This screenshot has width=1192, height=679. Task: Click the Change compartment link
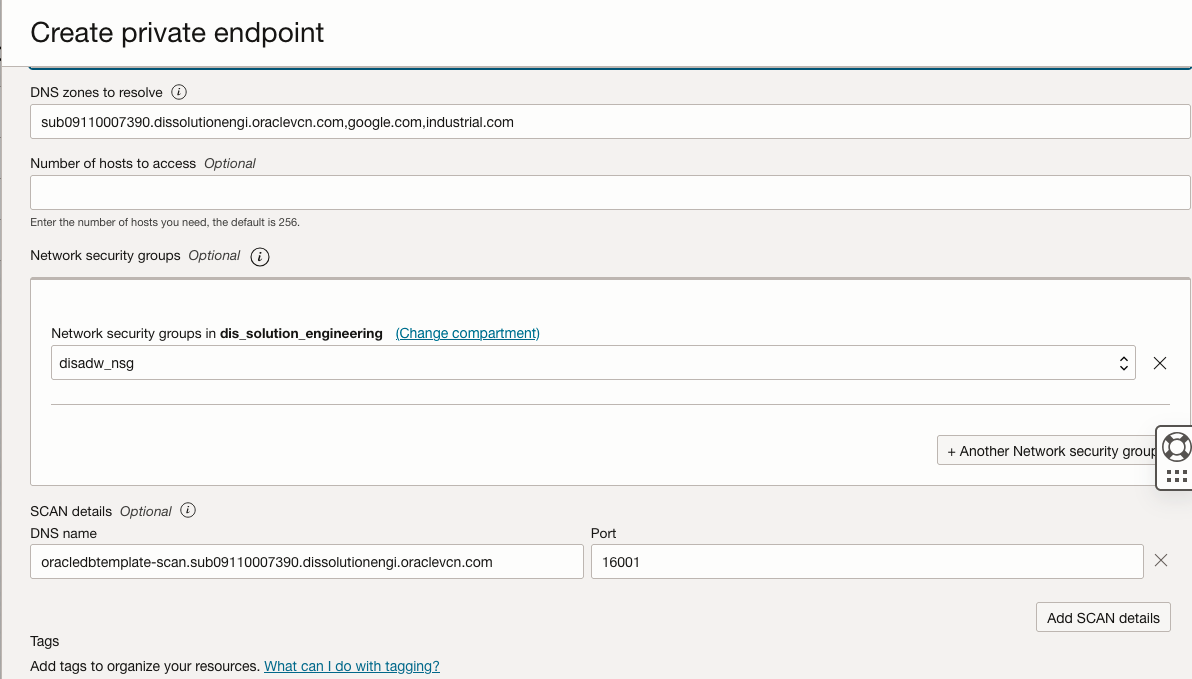point(466,332)
